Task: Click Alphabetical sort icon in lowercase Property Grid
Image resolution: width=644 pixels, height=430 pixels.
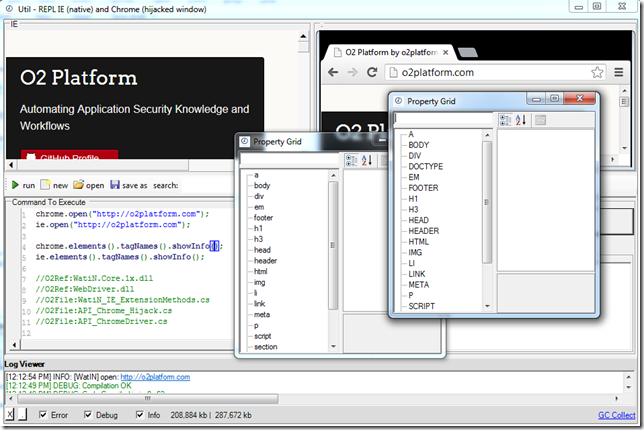Action: tap(365, 160)
